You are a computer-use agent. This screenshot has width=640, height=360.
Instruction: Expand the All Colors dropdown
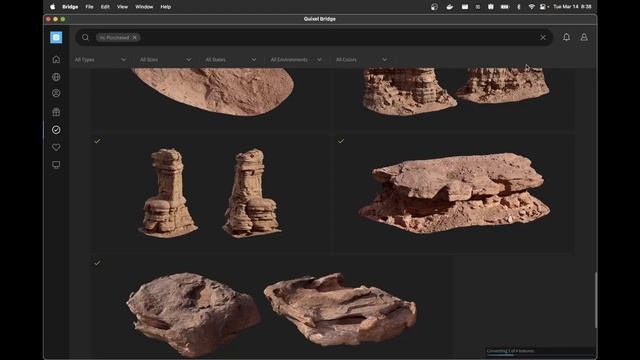(361, 60)
